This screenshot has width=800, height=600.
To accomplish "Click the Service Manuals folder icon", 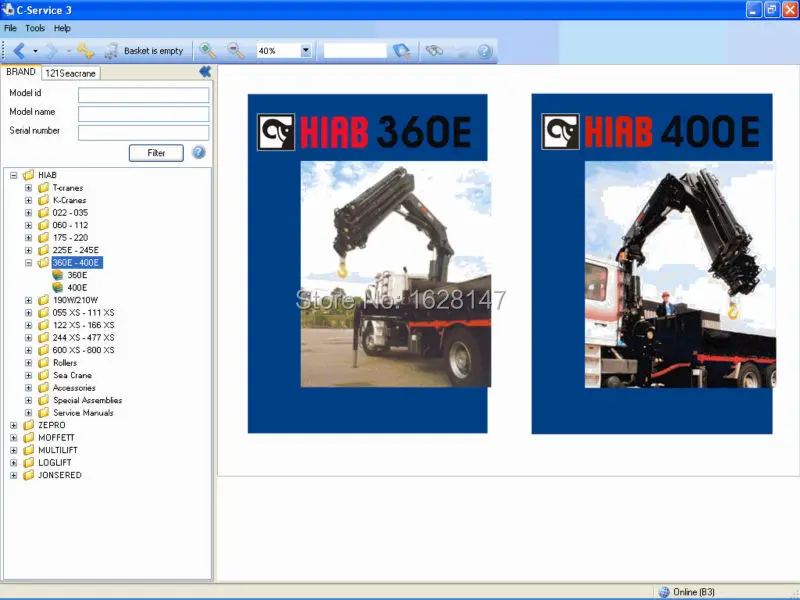I will click(43, 413).
